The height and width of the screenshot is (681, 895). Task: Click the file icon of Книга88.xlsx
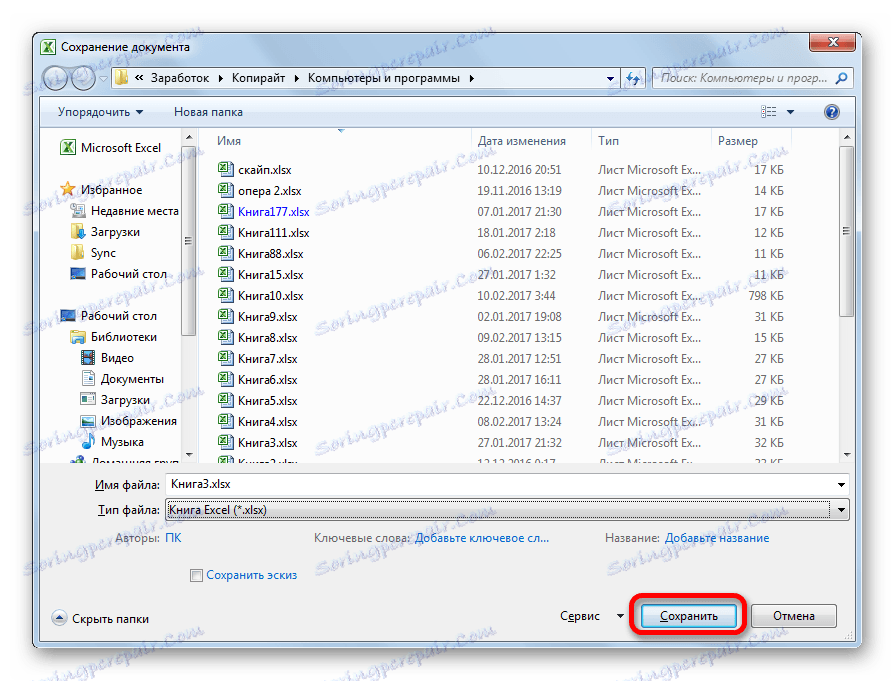[225, 253]
